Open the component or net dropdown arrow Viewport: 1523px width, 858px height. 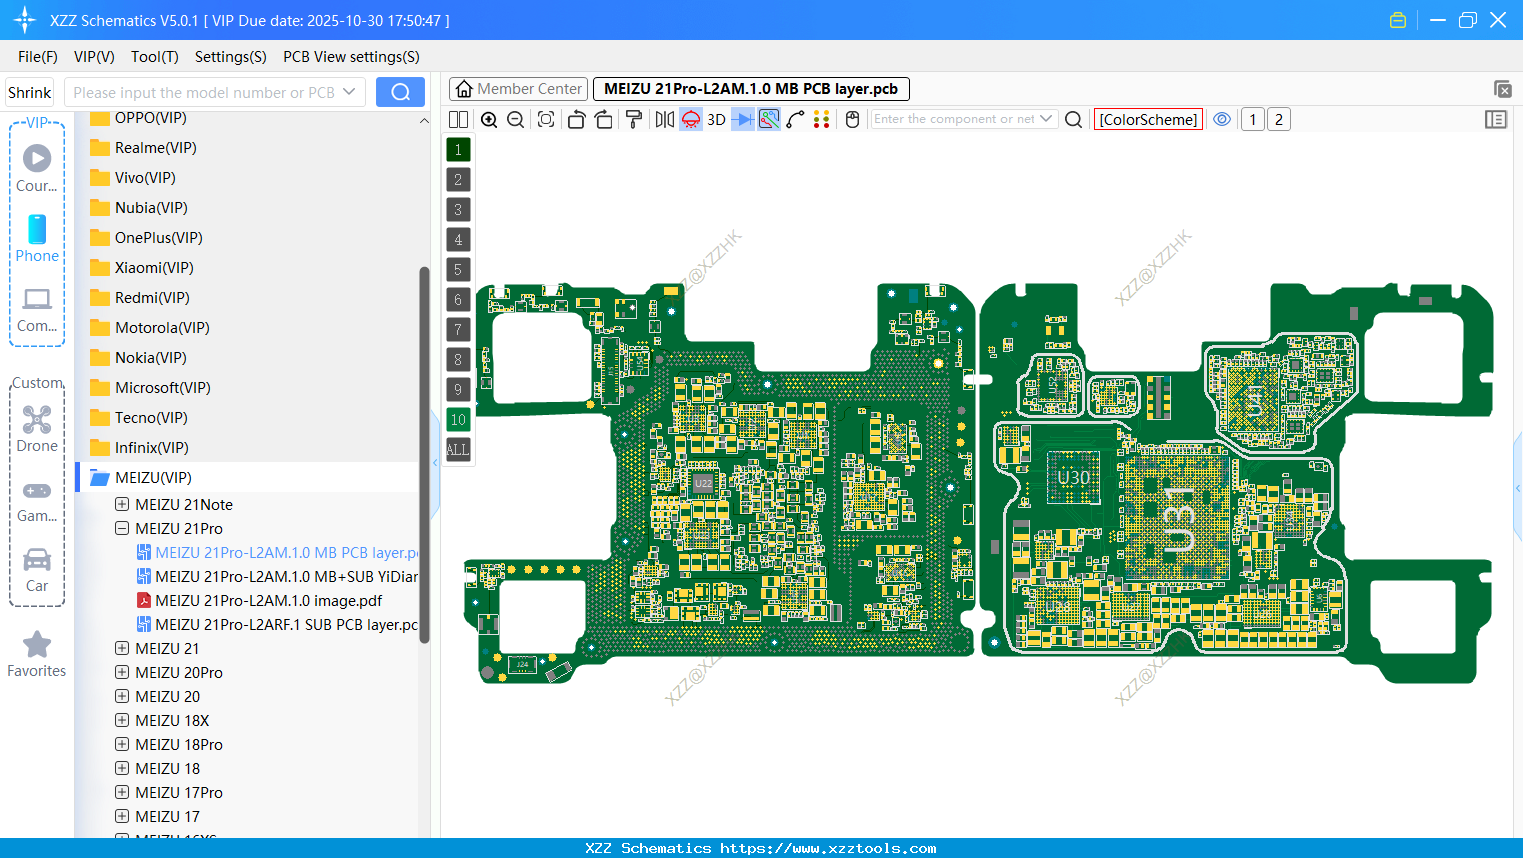(x=1046, y=119)
